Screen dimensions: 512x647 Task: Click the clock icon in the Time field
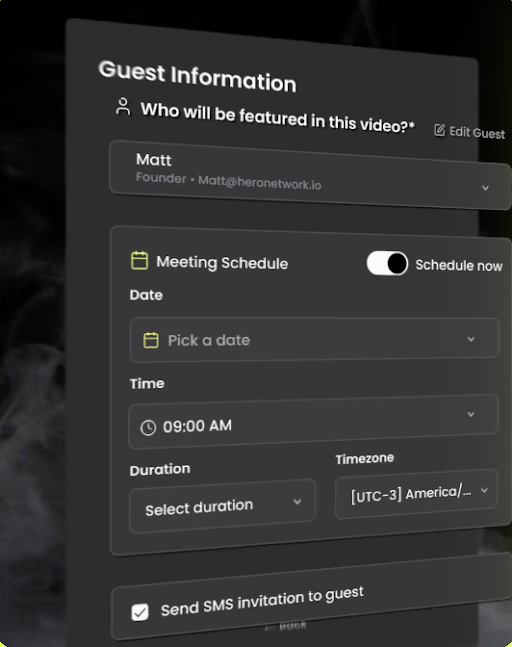[x=148, y=428]
